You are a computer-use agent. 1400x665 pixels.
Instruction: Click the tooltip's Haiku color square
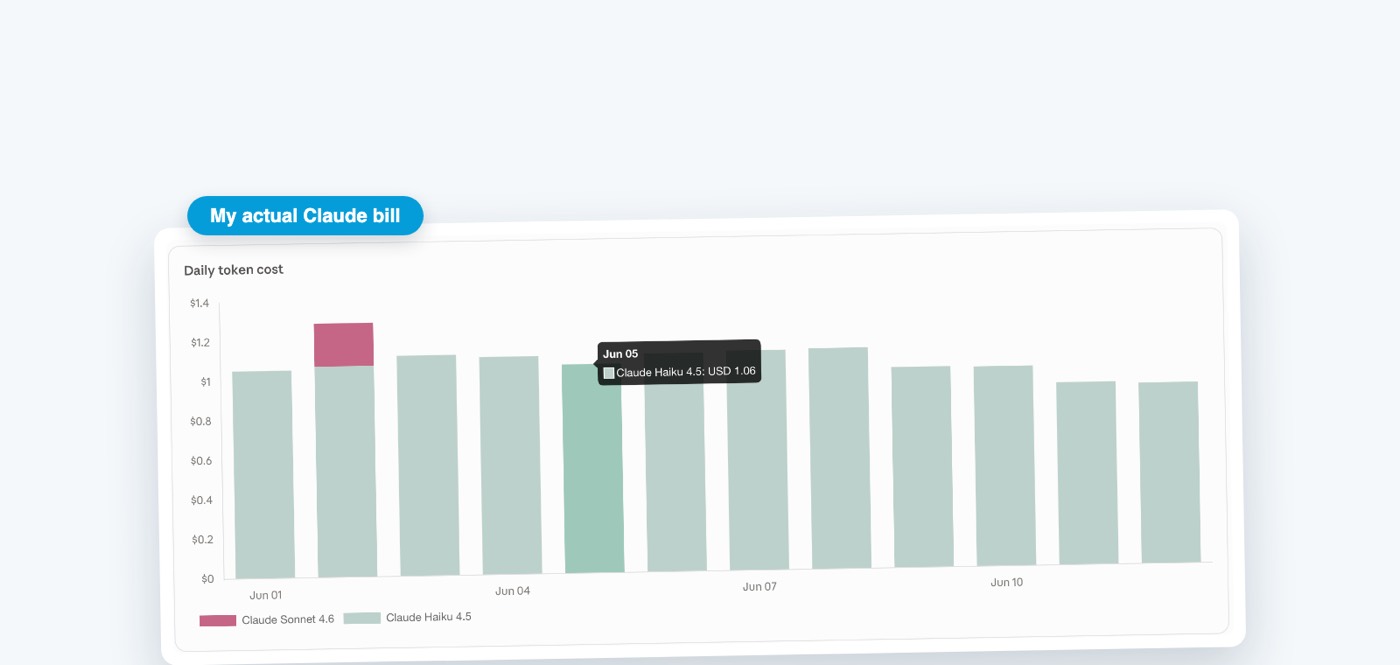point(609,373)
